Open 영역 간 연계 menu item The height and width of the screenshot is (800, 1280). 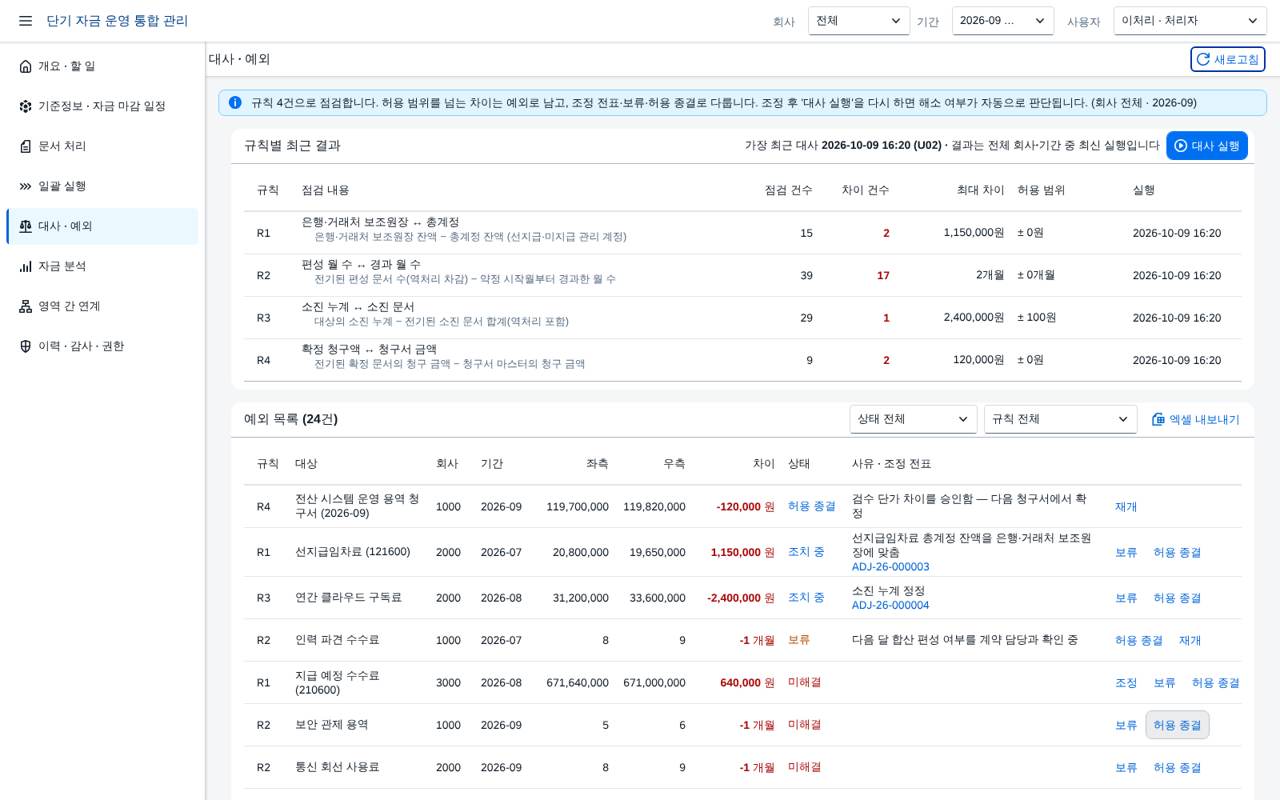point(102,306)
